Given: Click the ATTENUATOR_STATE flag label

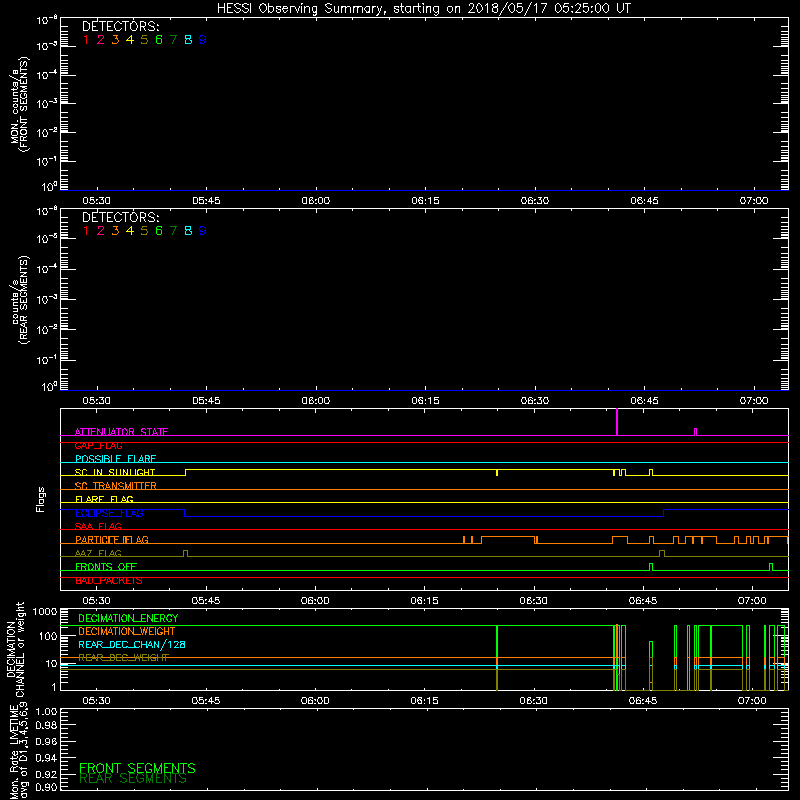Looking at the screenshot, I should point(121,432).
